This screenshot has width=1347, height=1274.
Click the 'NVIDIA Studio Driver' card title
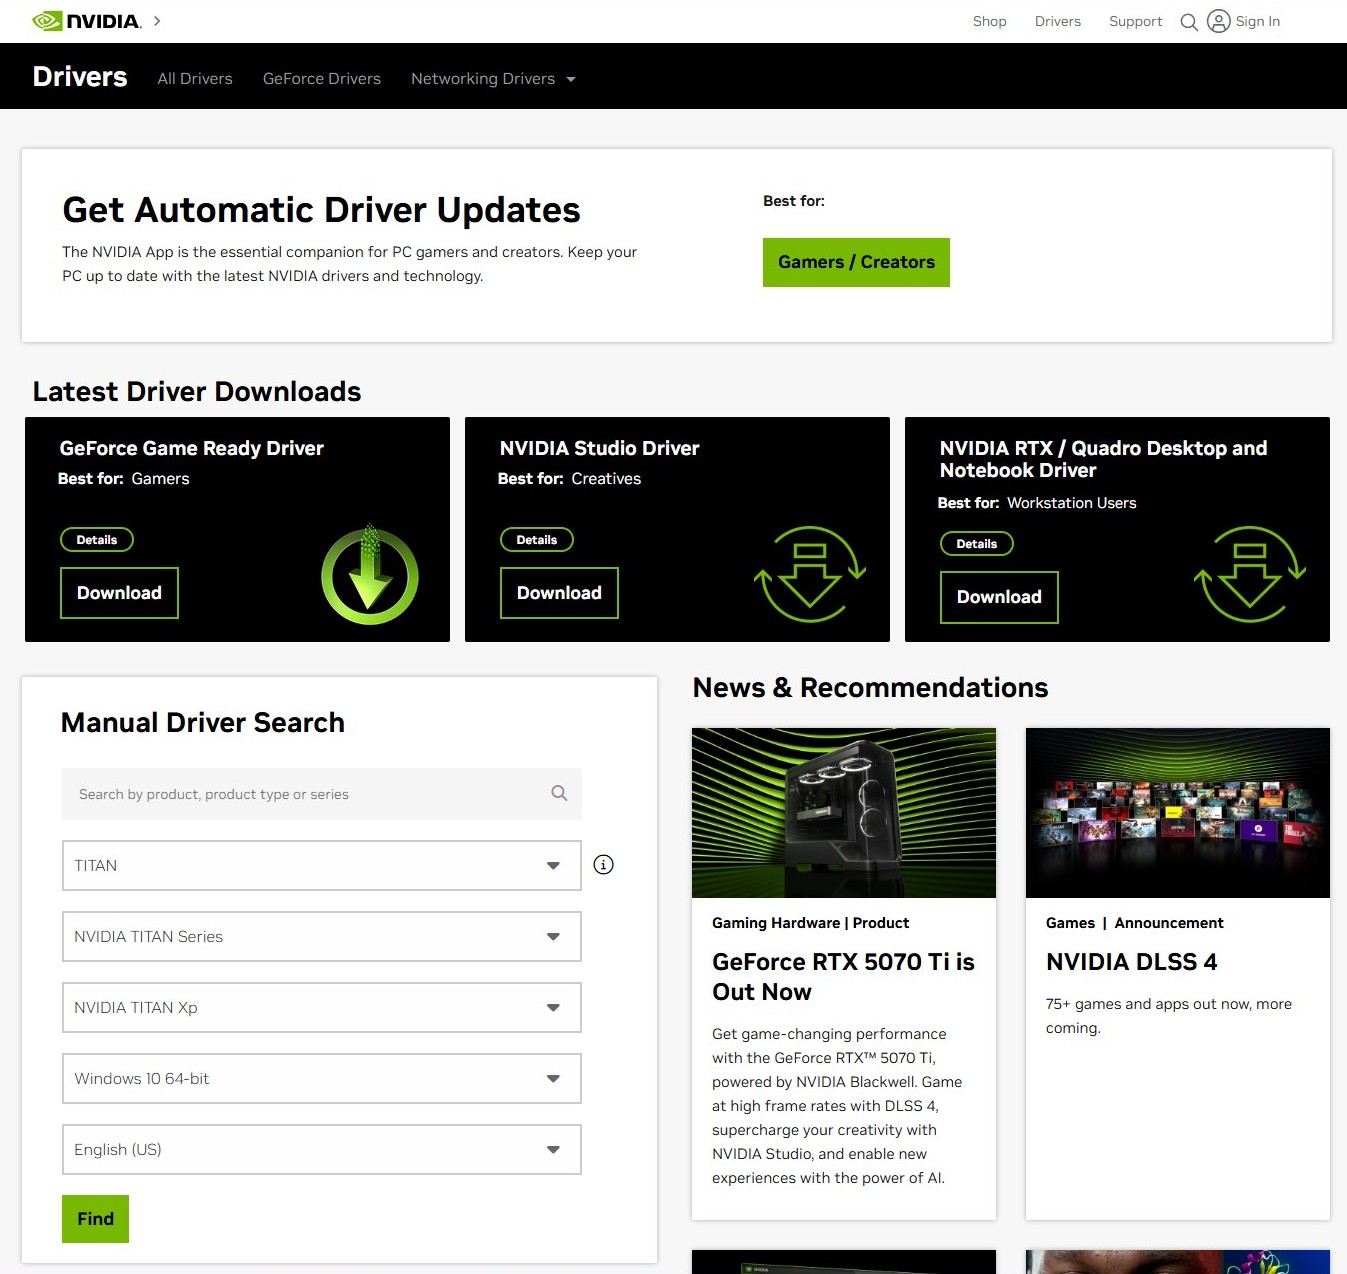click(599, 448)
